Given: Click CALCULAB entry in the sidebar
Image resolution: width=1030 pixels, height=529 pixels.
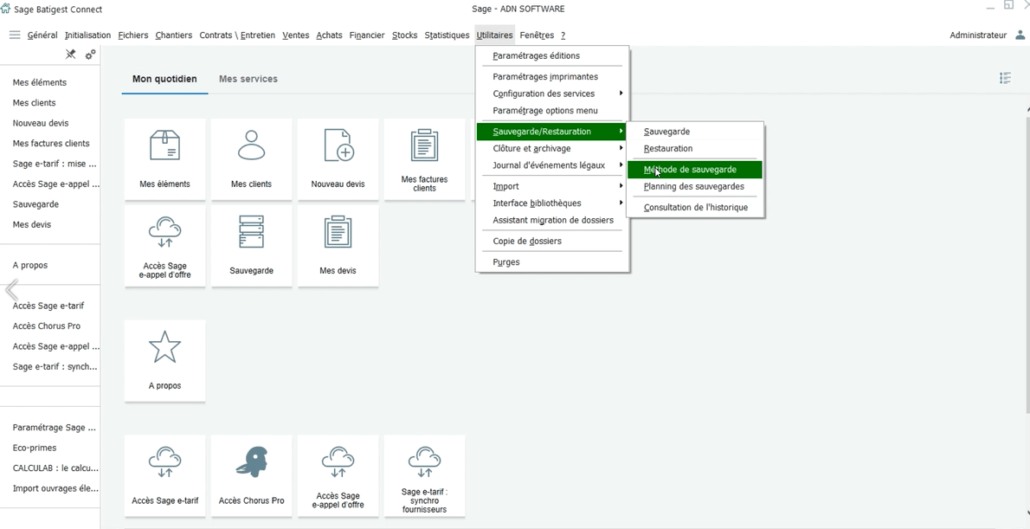Looking at the screenshot, I should [x=56, y=468].
